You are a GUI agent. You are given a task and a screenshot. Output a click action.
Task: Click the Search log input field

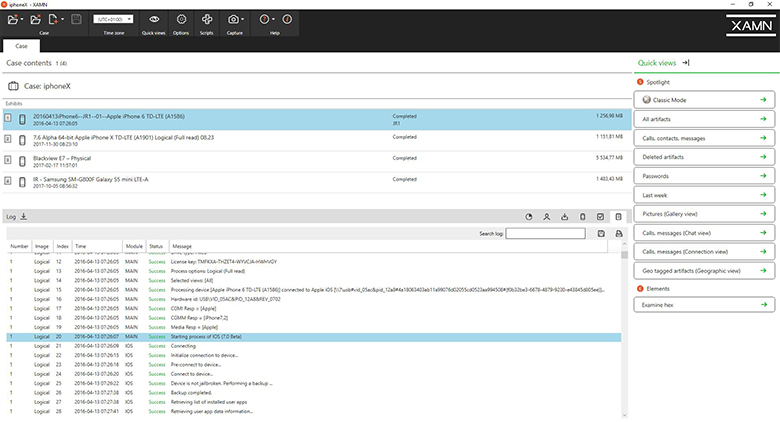click(545, 233)
